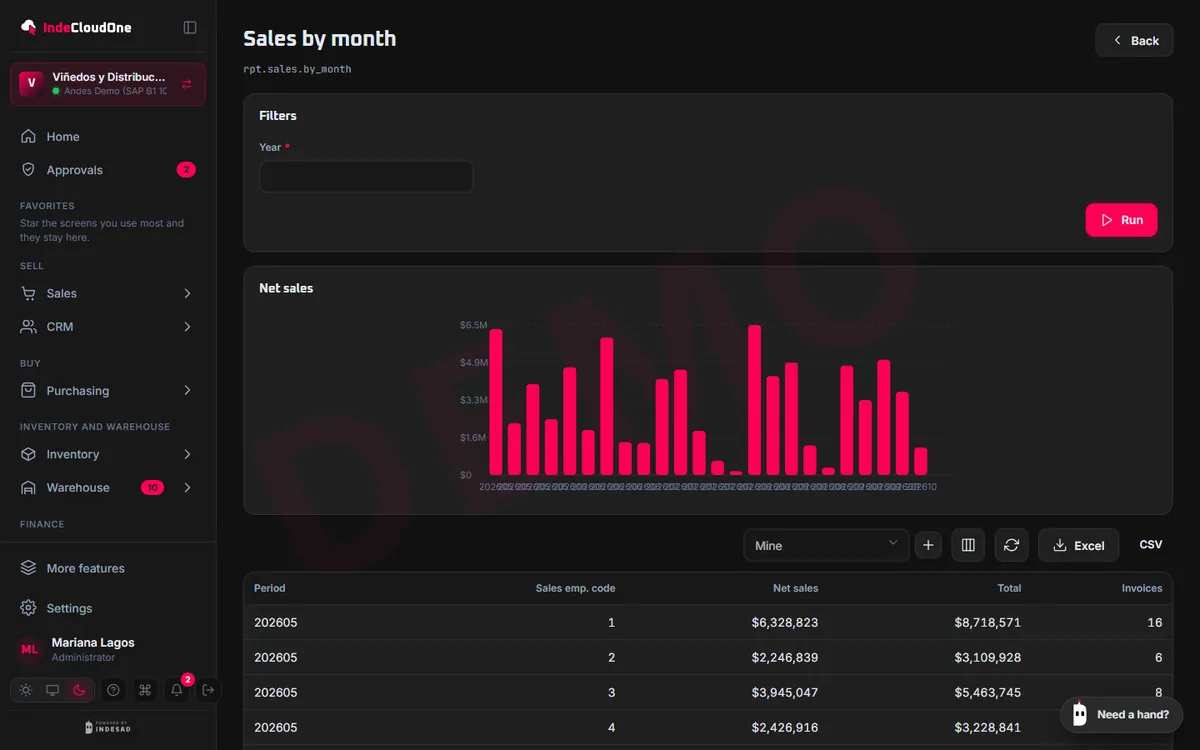The width and height of the screenshot is (1200, 750).
Task: Open the Mine view dropdown
Action: pyautogui.click(x=826, y=545)
